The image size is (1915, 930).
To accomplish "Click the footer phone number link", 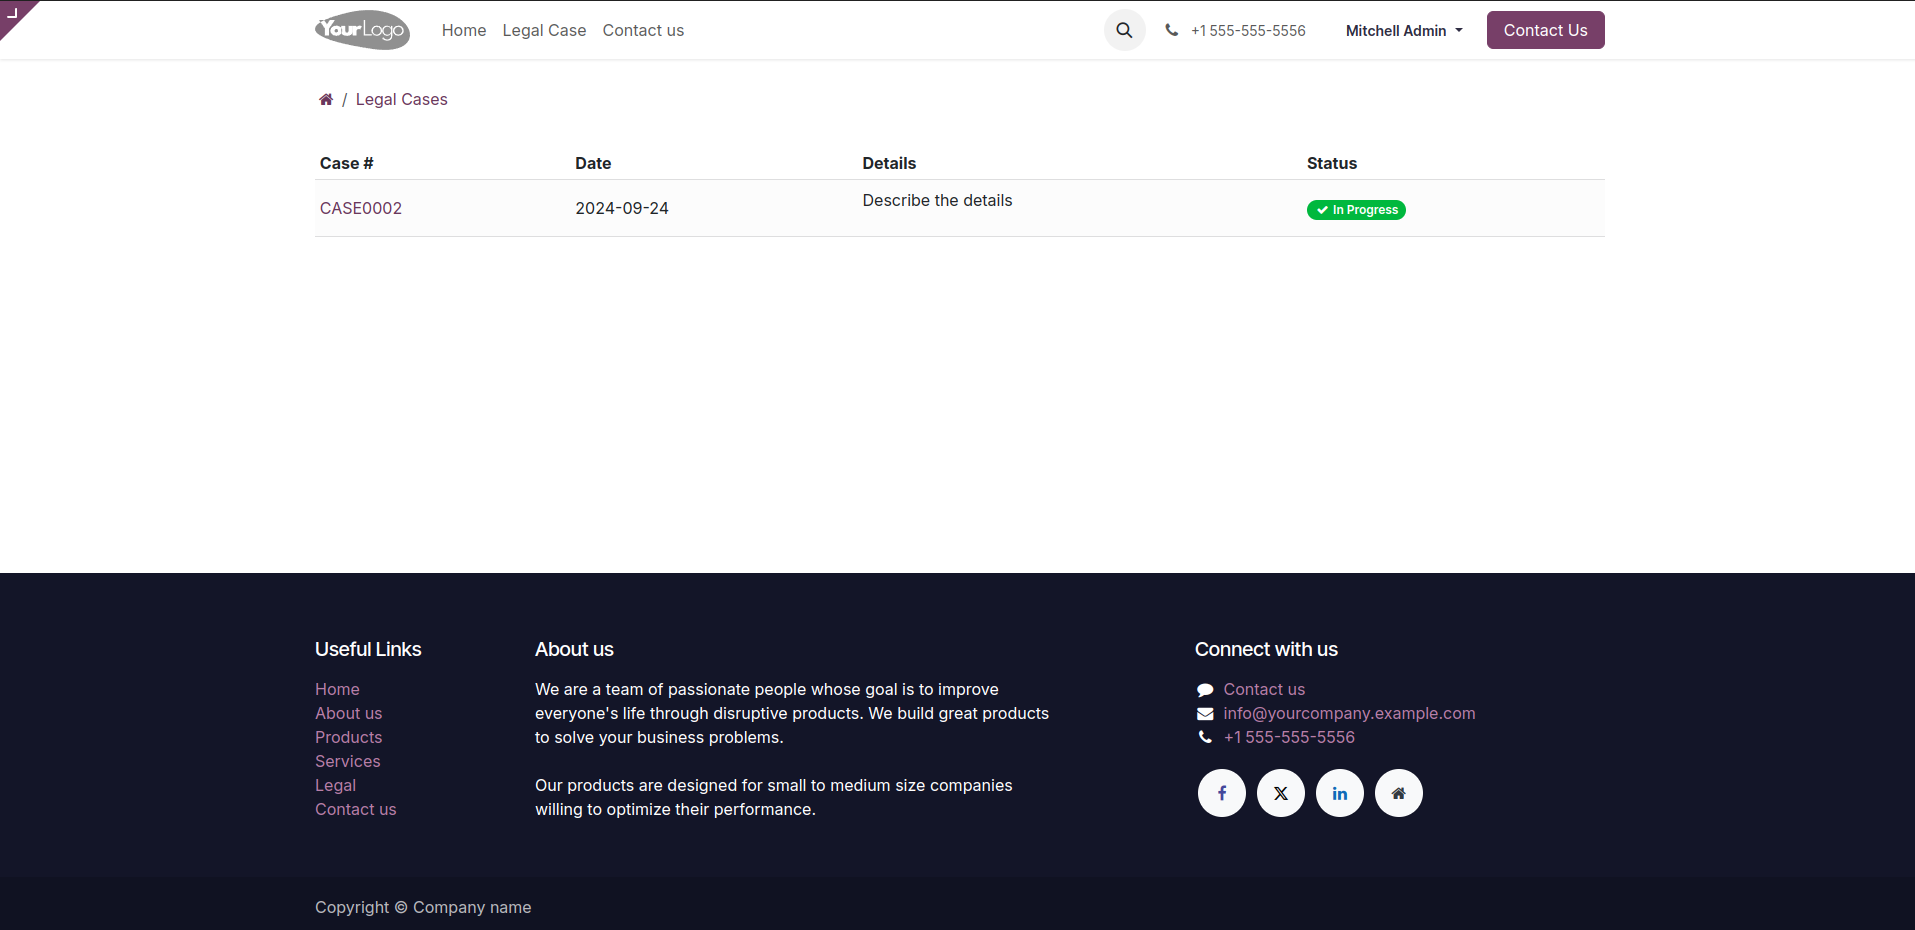I will pos(1289,737).
